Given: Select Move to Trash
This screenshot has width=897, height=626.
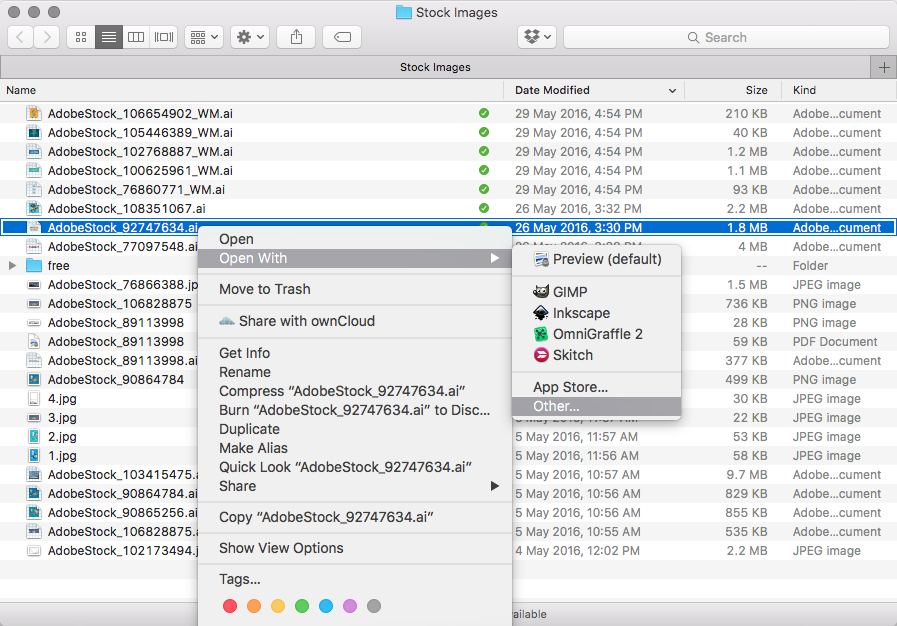Looking at the screenshot, I should [264, 289].
